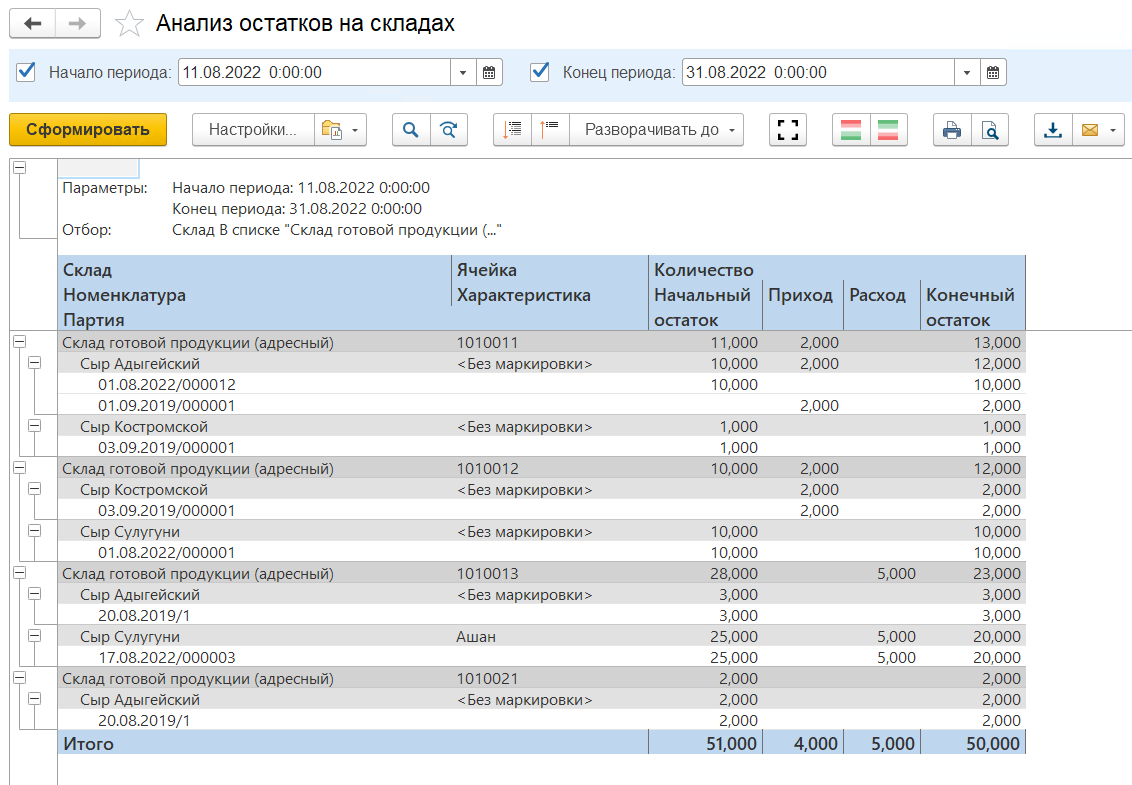This screenshot has height=785, width=1132.
Task: Toggle full screen mode icon
Action: click(x=788, y=130)
